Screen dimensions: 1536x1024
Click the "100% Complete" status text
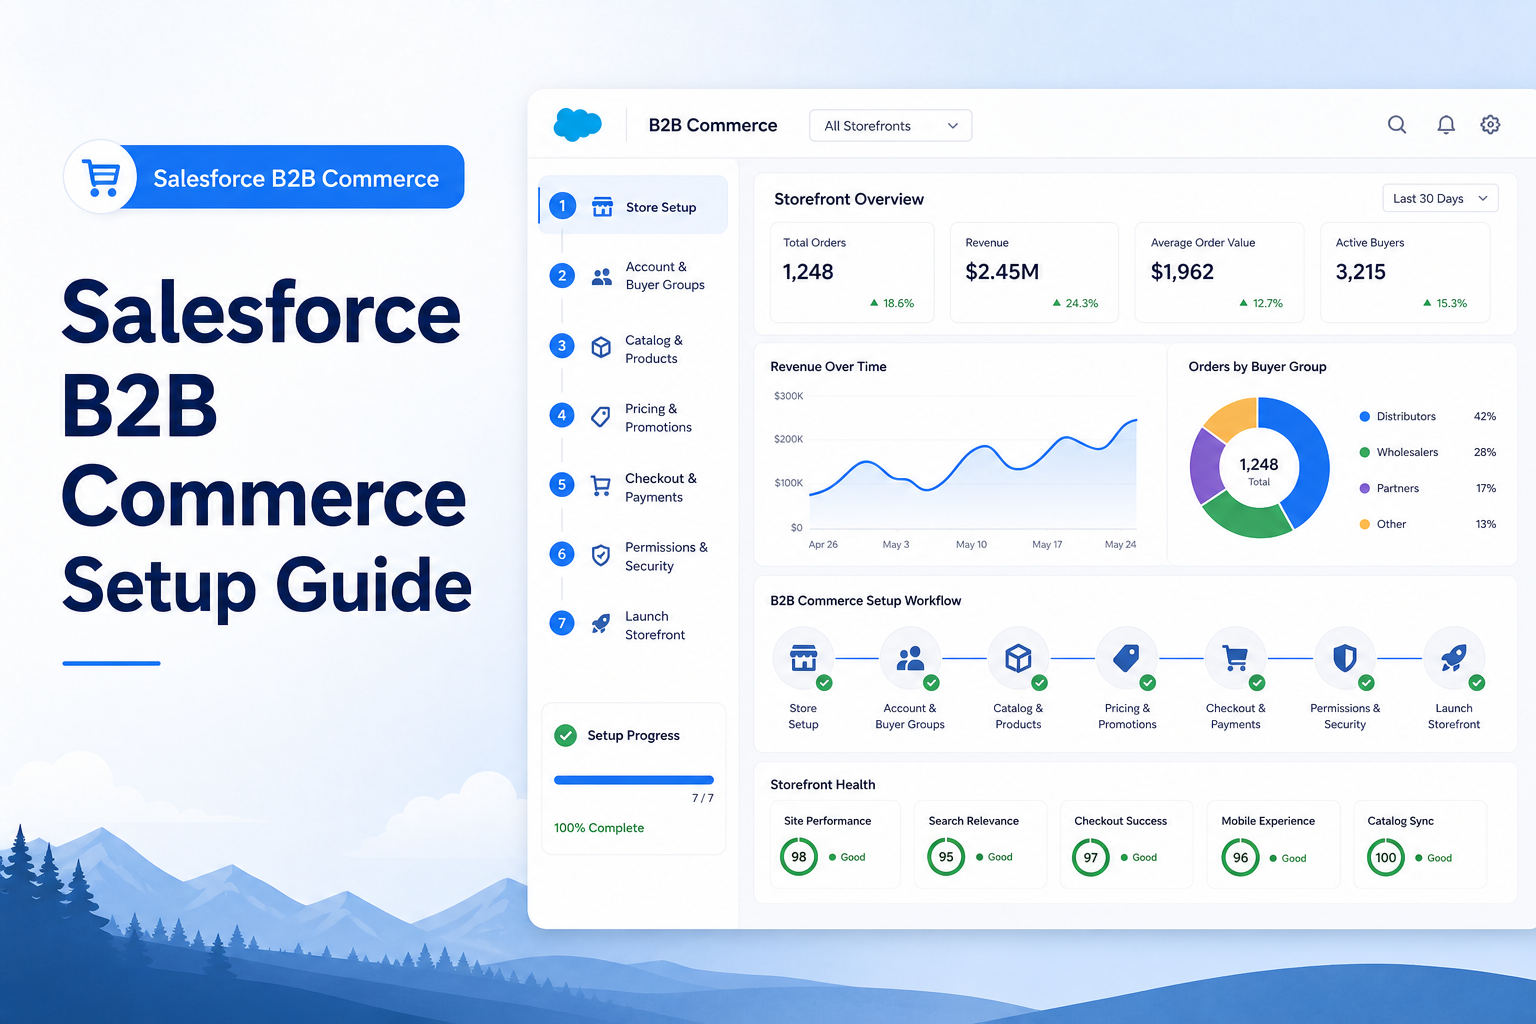click(x=599, y=828)
